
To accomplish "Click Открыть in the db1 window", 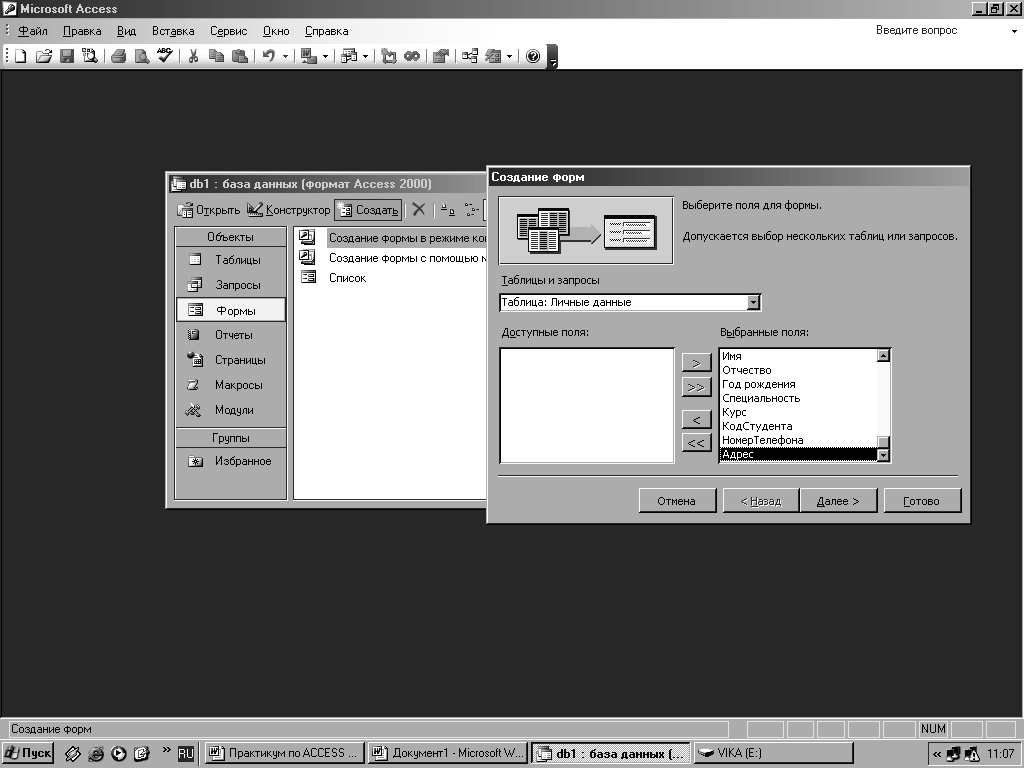I will [209, 210].
